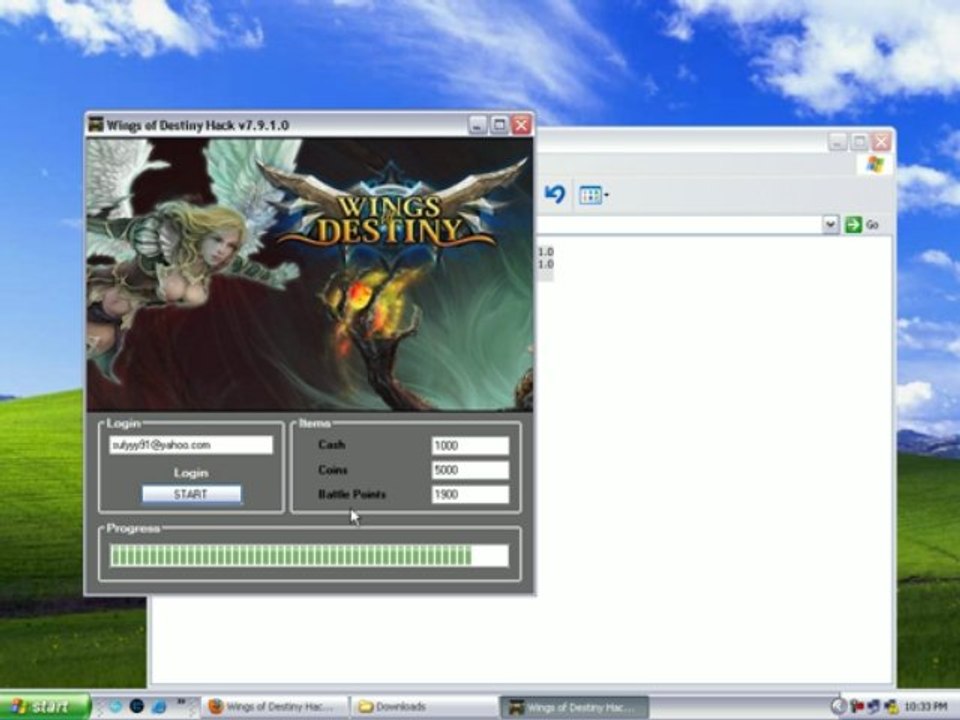Click the first quick launch icon

click(x=115, y=707)
